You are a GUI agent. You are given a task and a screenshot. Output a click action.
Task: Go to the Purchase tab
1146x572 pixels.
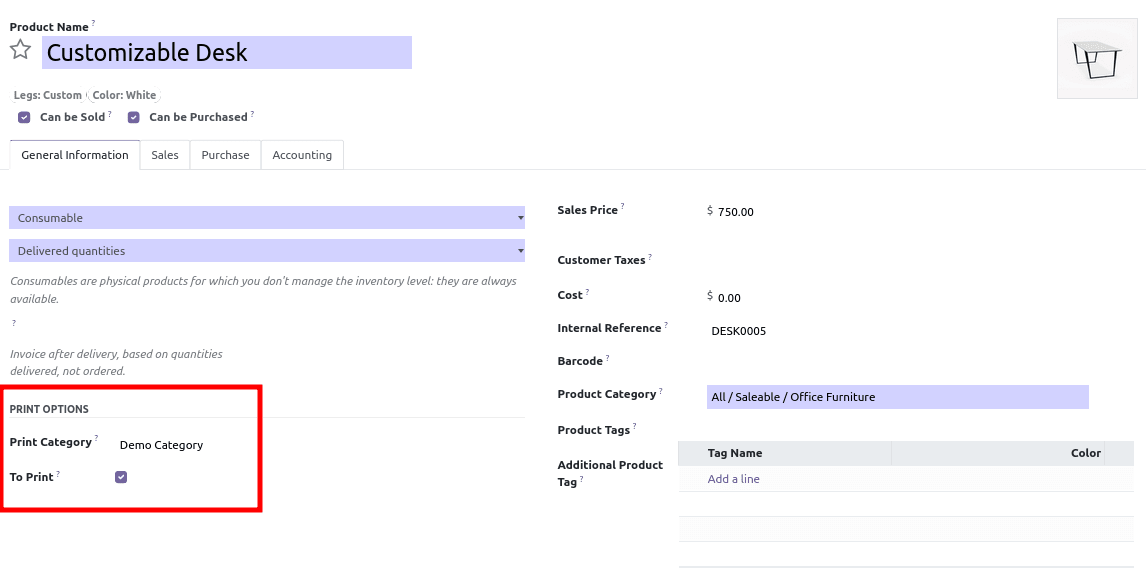225,155
